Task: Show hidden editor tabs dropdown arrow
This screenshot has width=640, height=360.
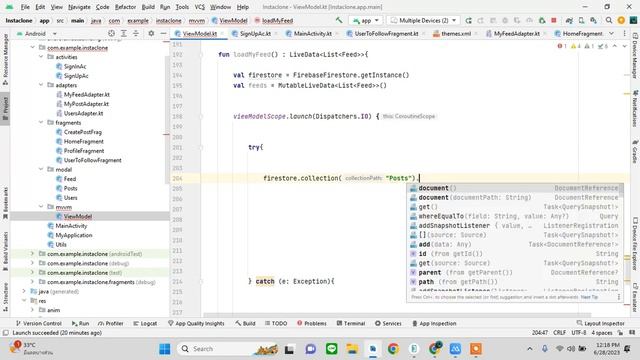Action: coord(611,33)
